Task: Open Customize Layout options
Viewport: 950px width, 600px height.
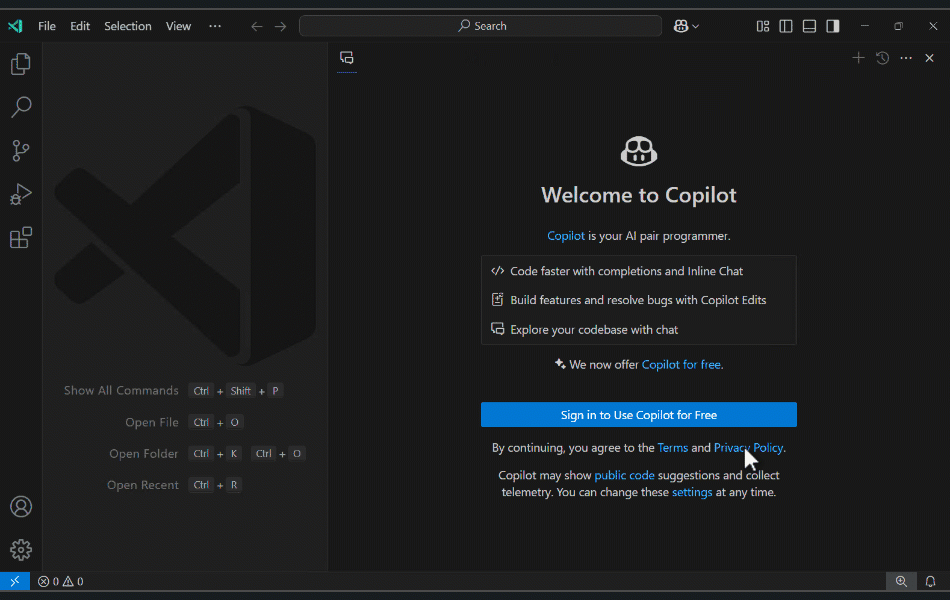Action: pyautogui.click(x=762, y=26)
